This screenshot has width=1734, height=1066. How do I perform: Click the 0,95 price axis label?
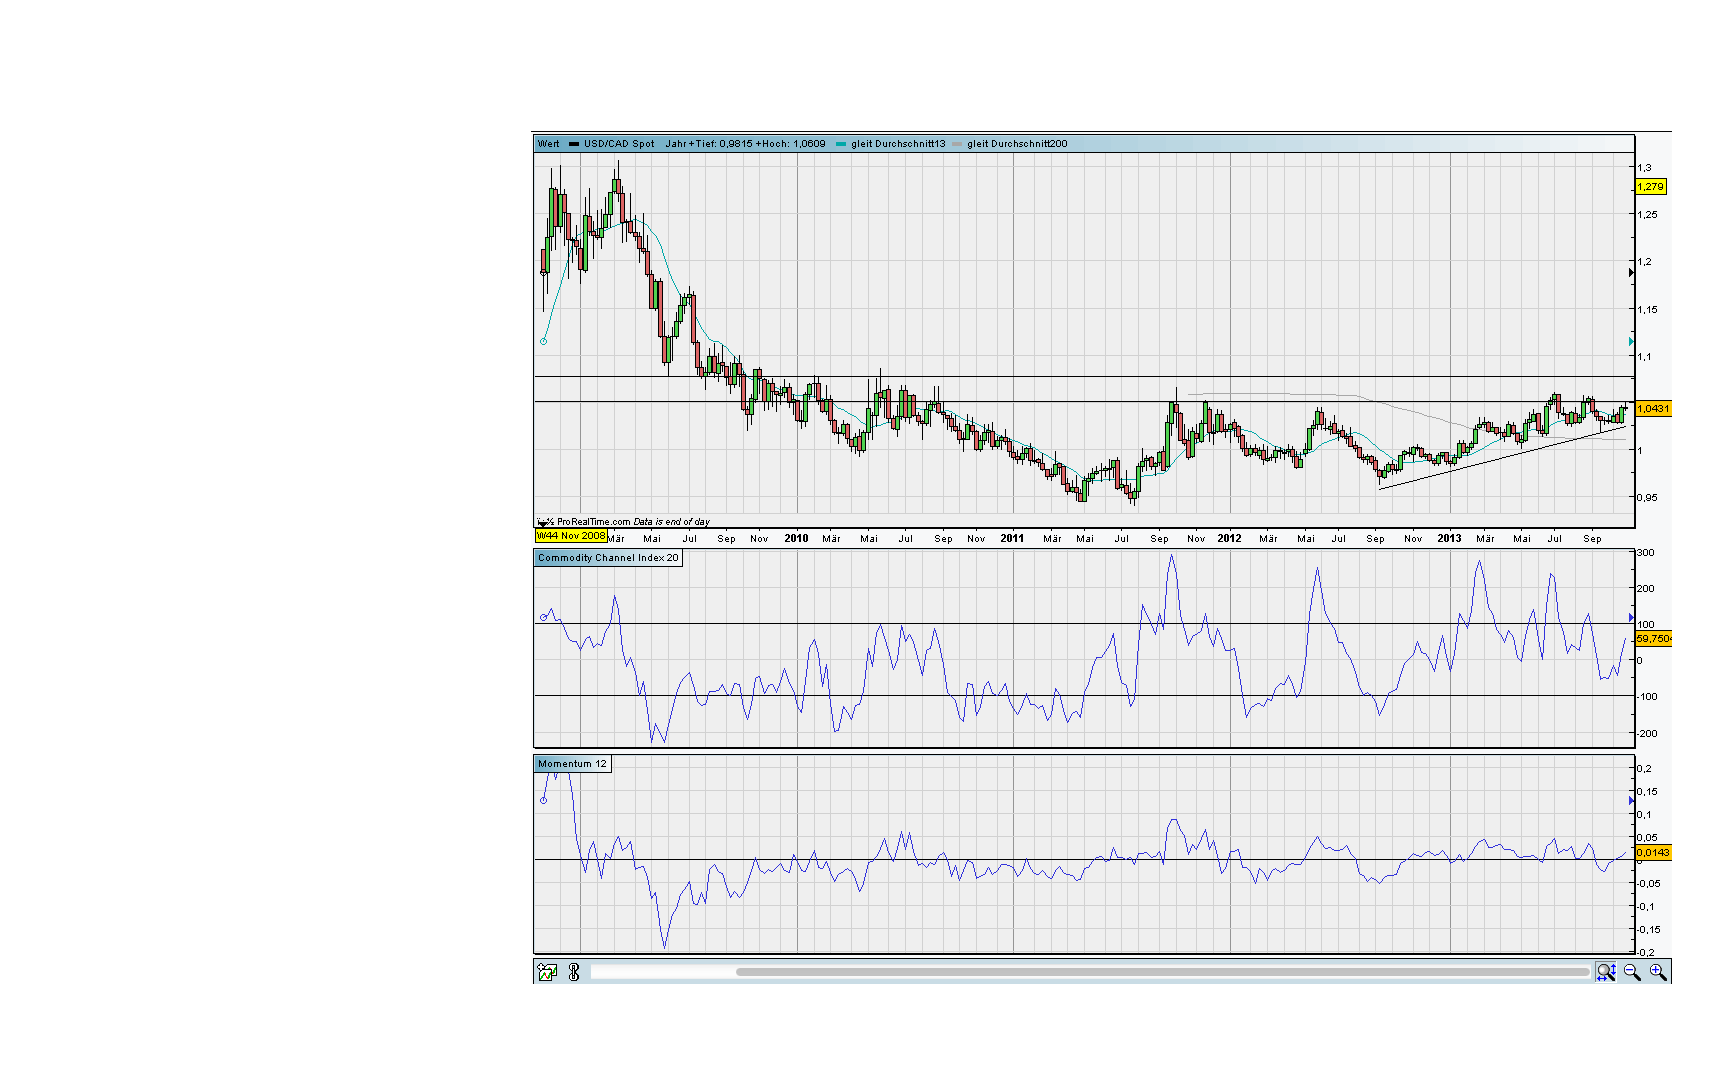1647,497
